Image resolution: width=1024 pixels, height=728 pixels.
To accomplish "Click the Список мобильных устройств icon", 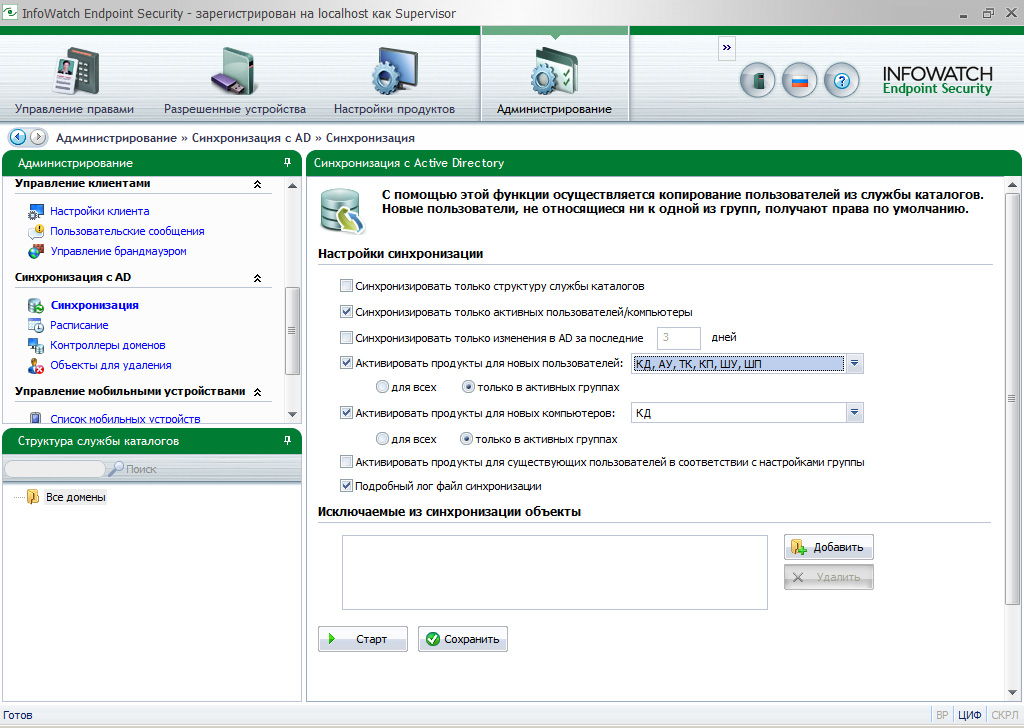I will point(35,418).
